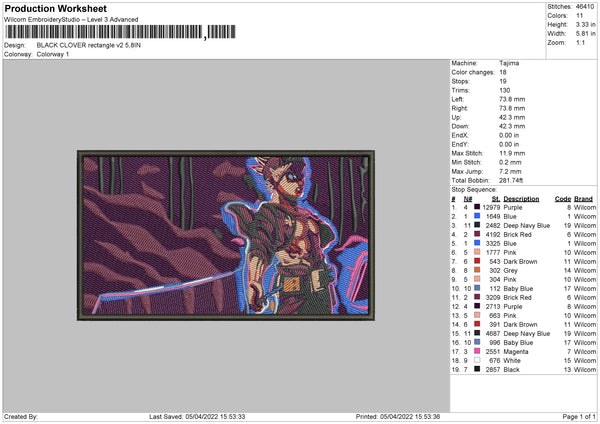Select the Brick Red swatch with 3209 stitches

click(x=477, y=297)
